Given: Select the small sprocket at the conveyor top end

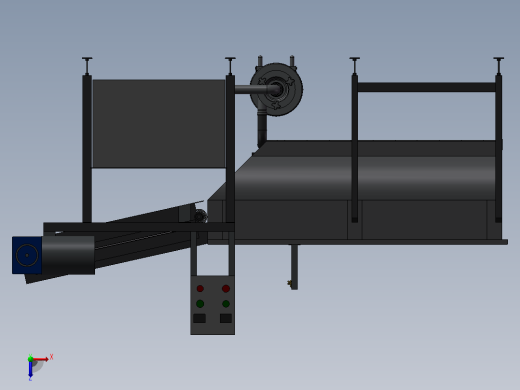Looking at the screenshot, I should 200,217.
